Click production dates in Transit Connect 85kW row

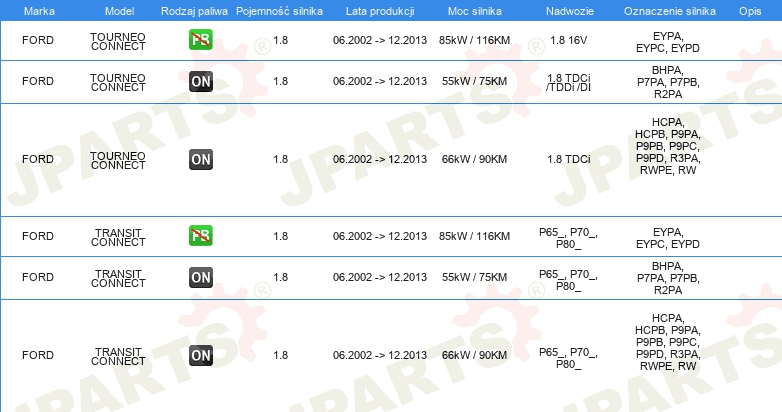pos(380,236)
